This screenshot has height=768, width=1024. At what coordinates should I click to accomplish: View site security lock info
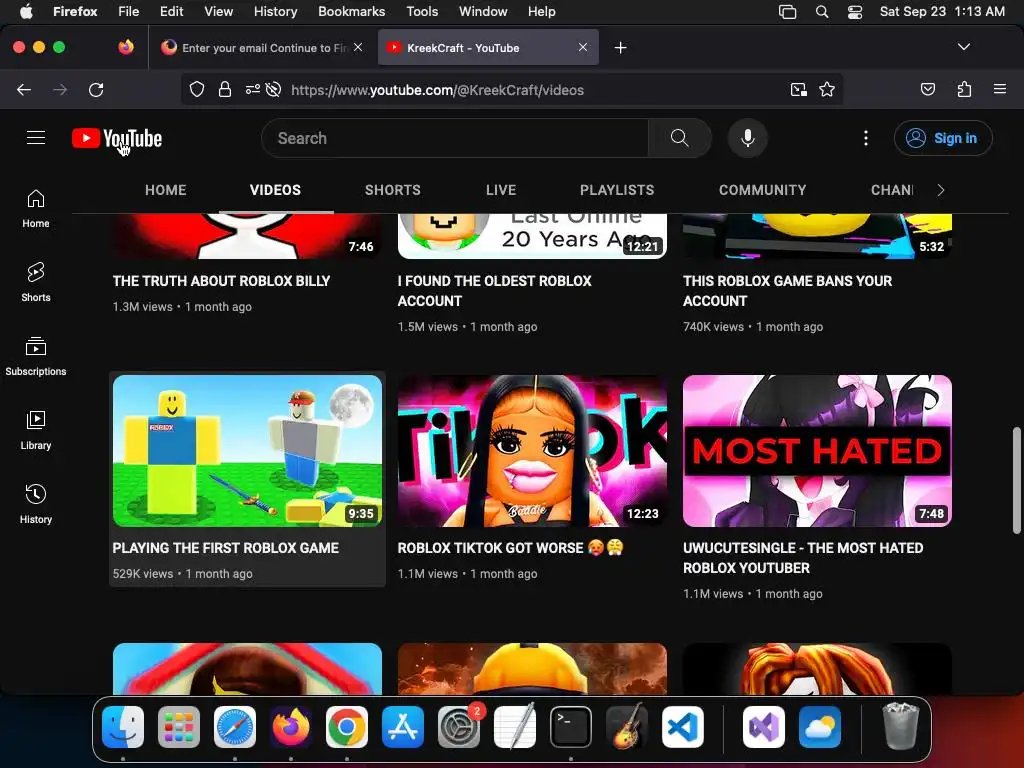tap(225, 89)
